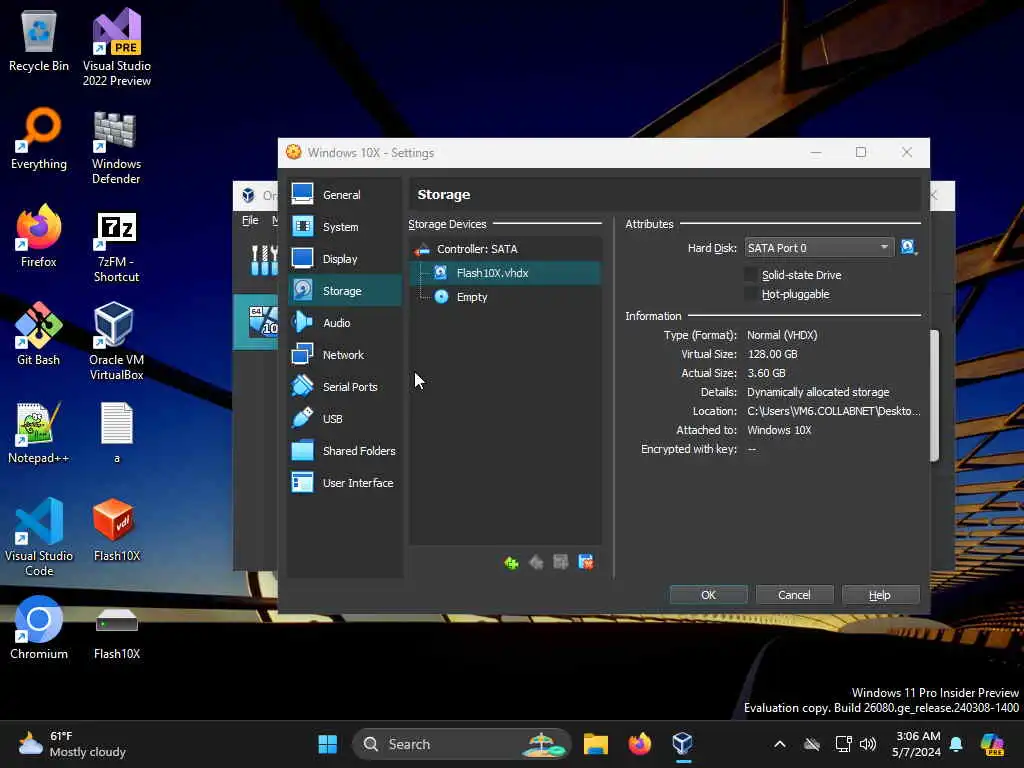This screenshot has width=1024, height=768.
Task: Click the disk Location path text
Action: 833,411
